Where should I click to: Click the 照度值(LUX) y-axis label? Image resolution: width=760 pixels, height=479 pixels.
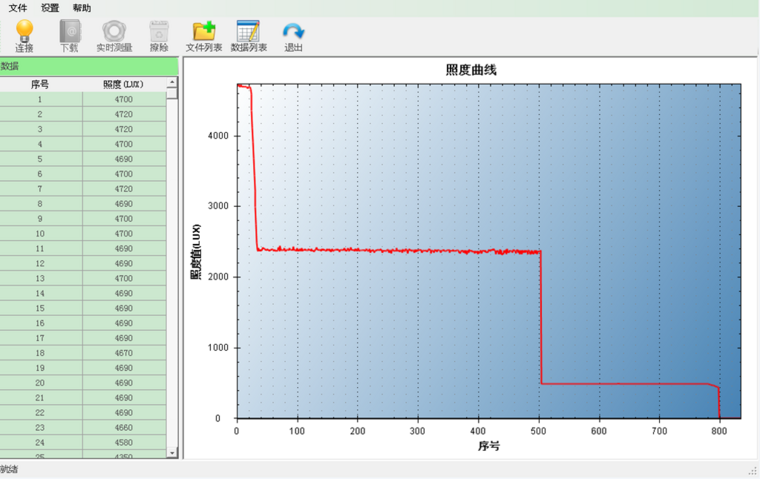coord(195,252)
